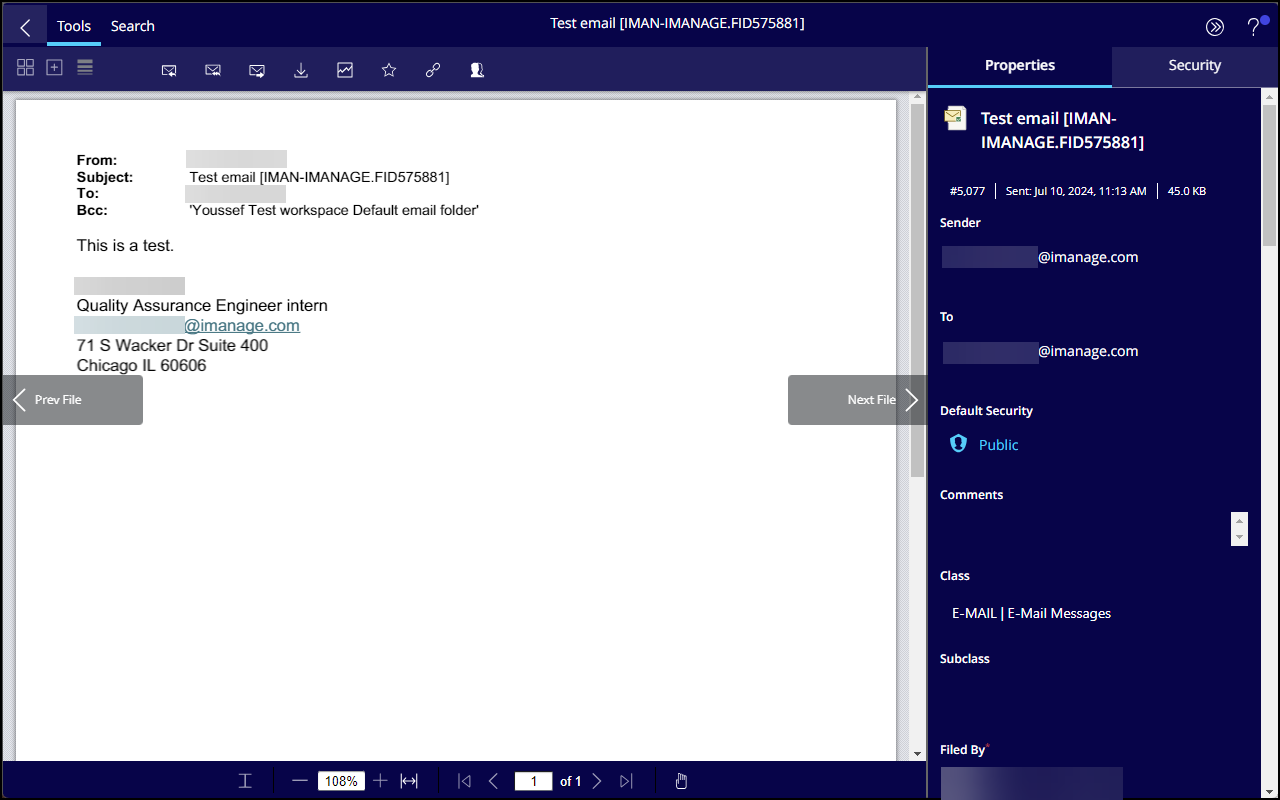The width and height of the screenshot is (1280, 800).
Task: Select the text selection cursor tool
Action: tap(245, 781)
